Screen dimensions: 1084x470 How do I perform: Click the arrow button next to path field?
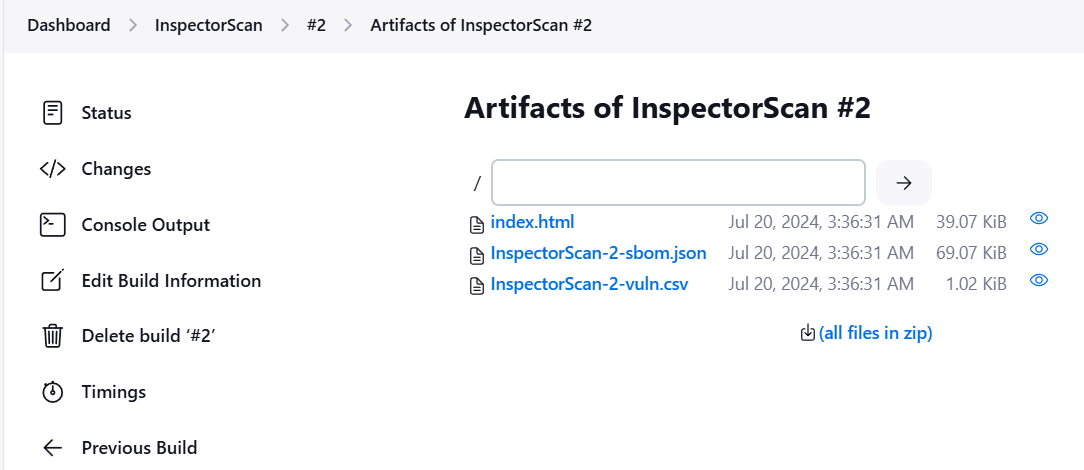coord(904,182)
